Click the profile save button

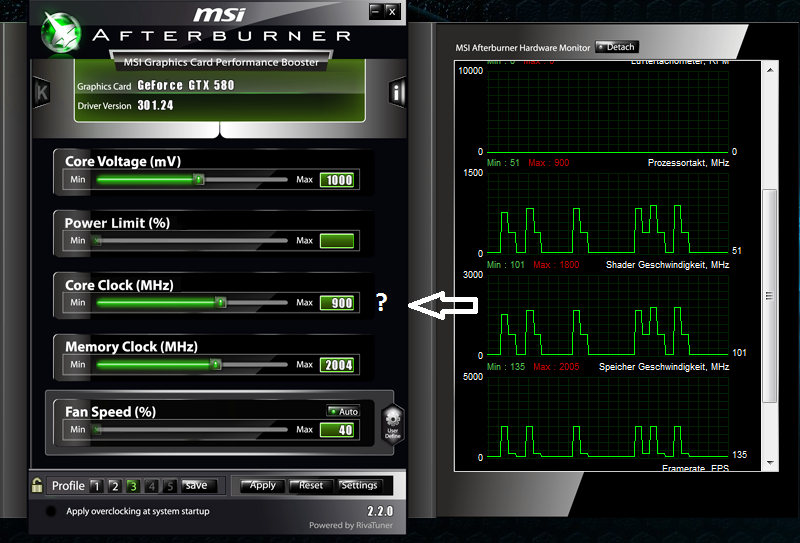coord(199,486)
